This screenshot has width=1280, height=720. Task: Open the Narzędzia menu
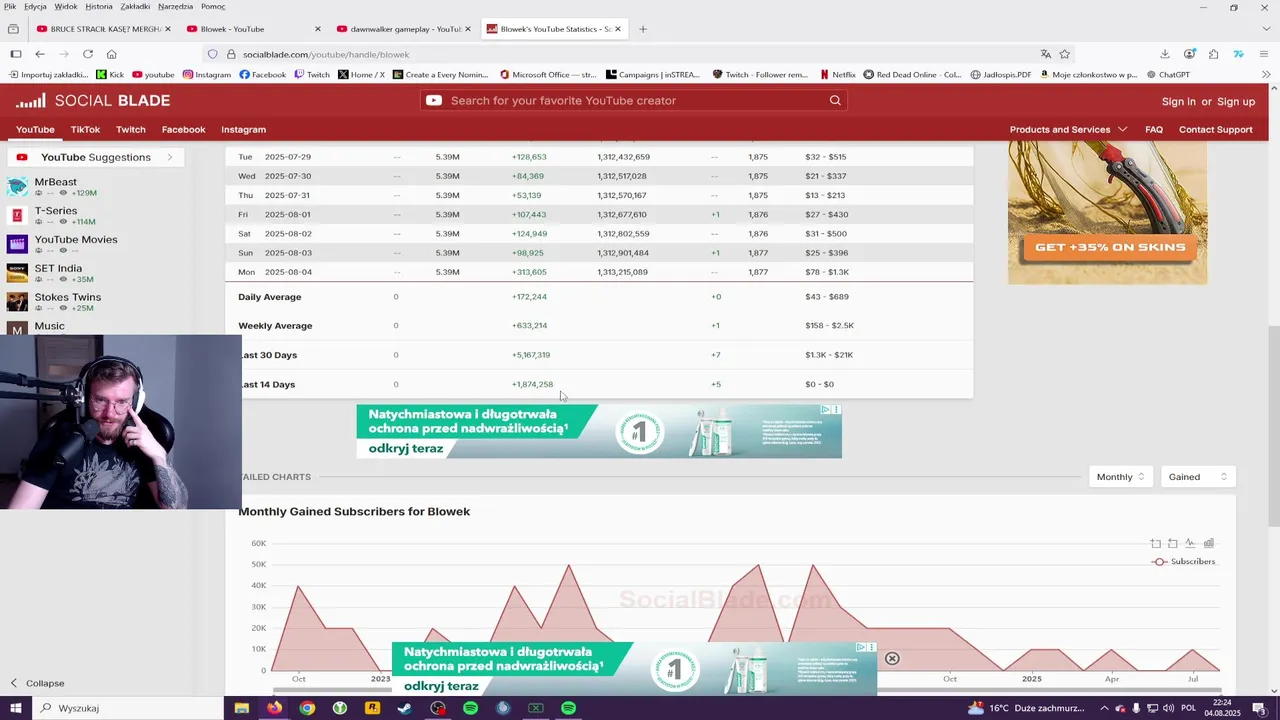tap(175, 6)
